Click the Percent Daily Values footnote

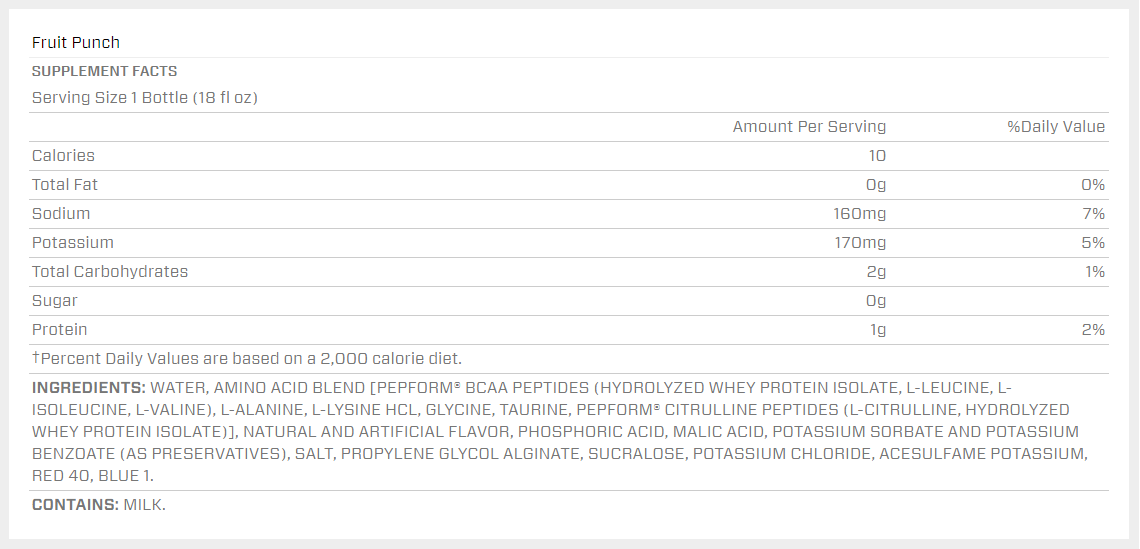click(x=247, y=358)
